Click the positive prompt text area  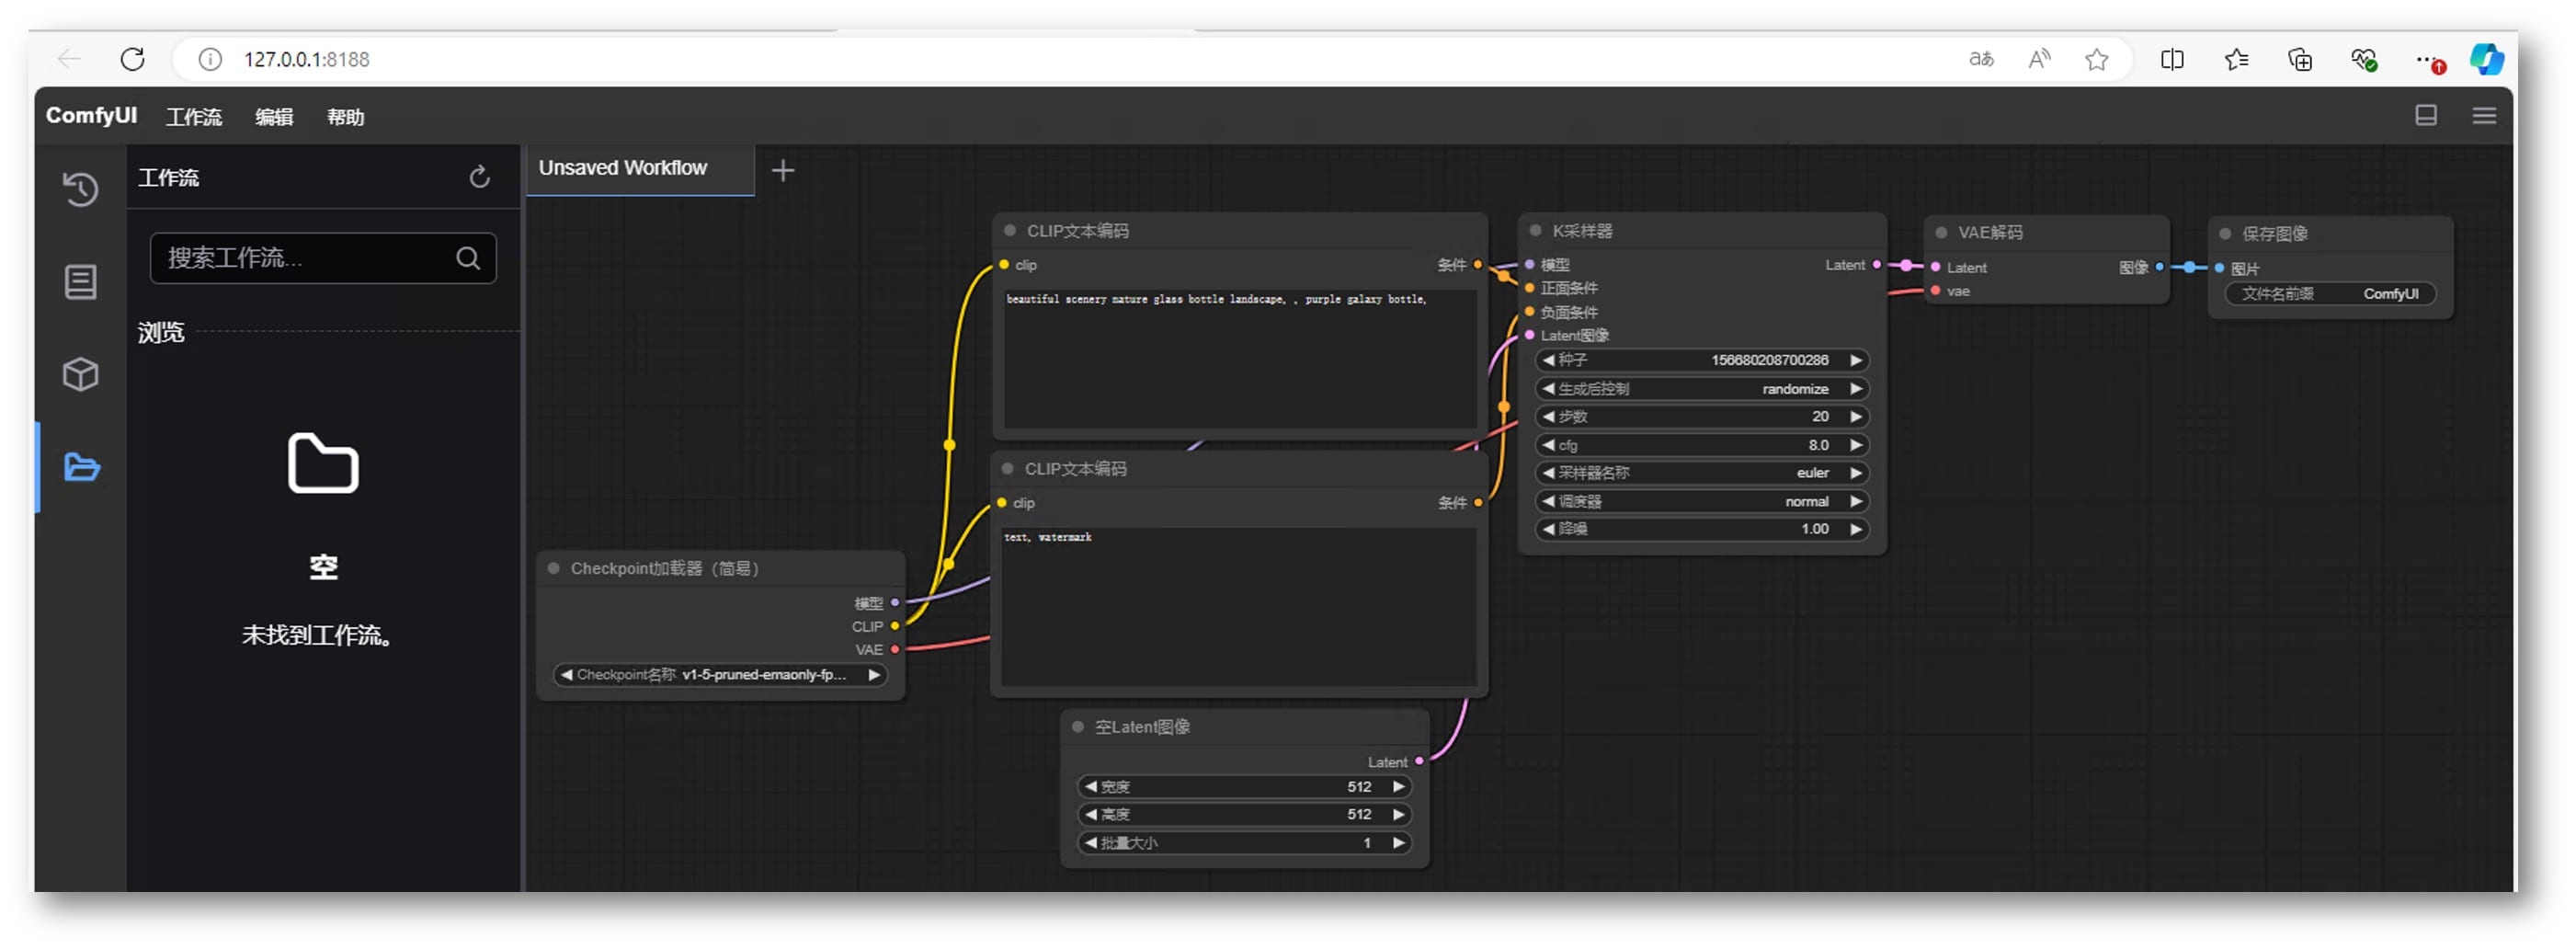pyautogui.click(x=1240, y=359)
